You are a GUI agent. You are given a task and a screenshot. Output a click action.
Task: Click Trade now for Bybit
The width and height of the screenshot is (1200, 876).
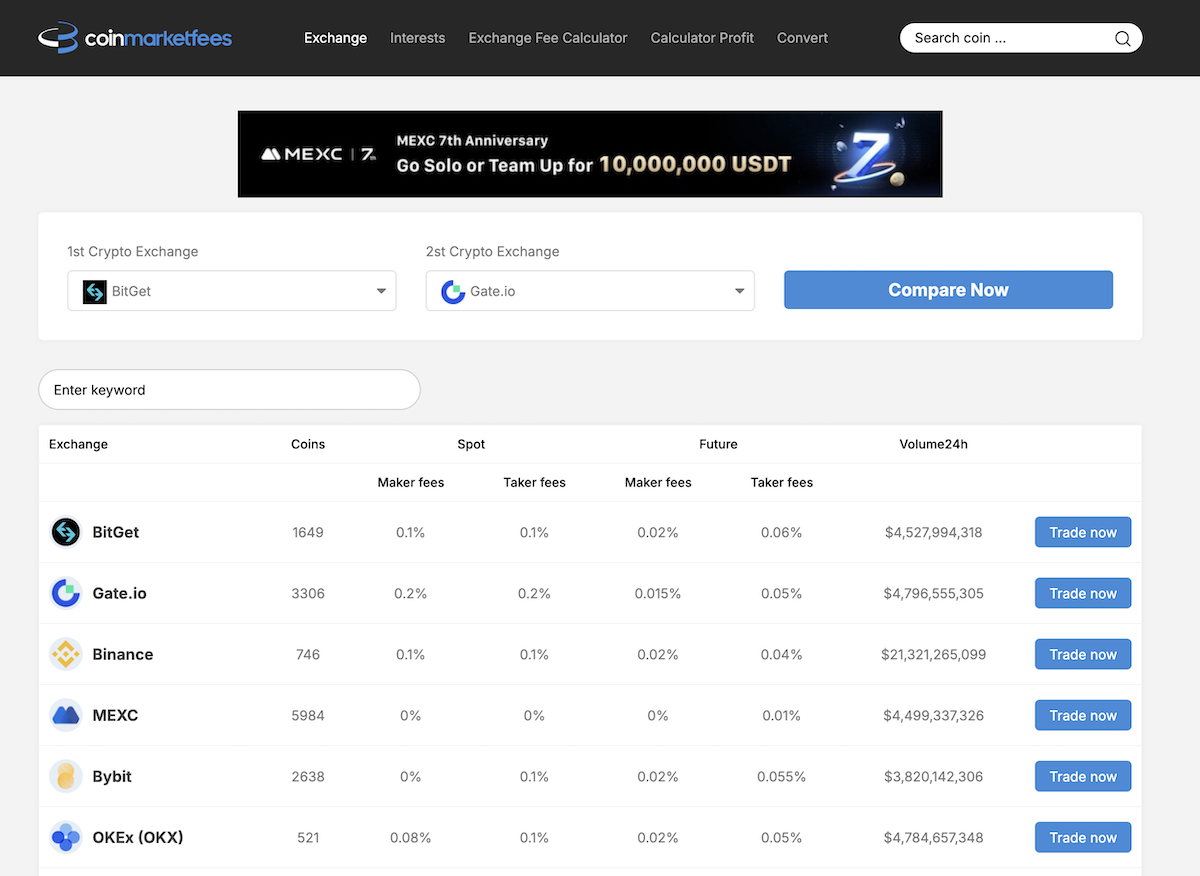pyautogui.click(x=1083, y=776)
